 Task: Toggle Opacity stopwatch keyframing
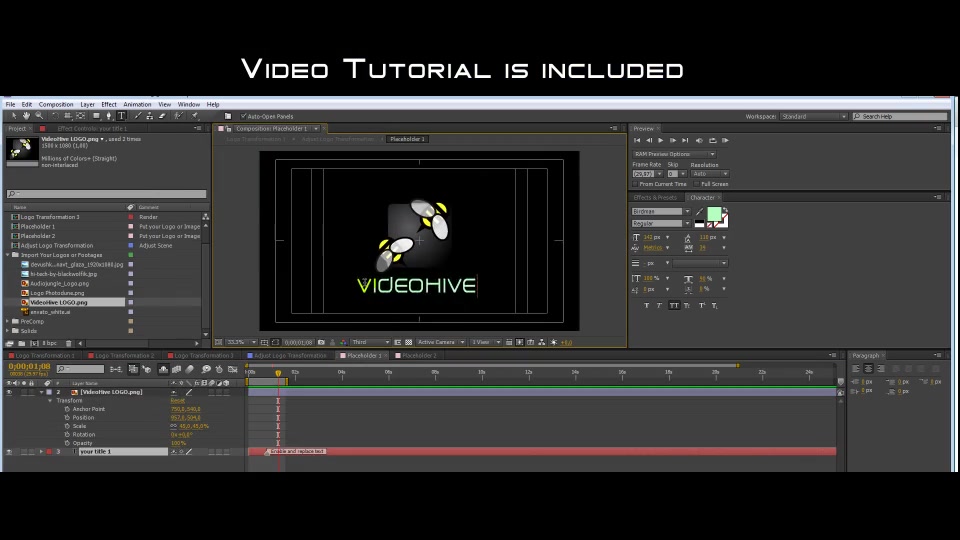67,443
